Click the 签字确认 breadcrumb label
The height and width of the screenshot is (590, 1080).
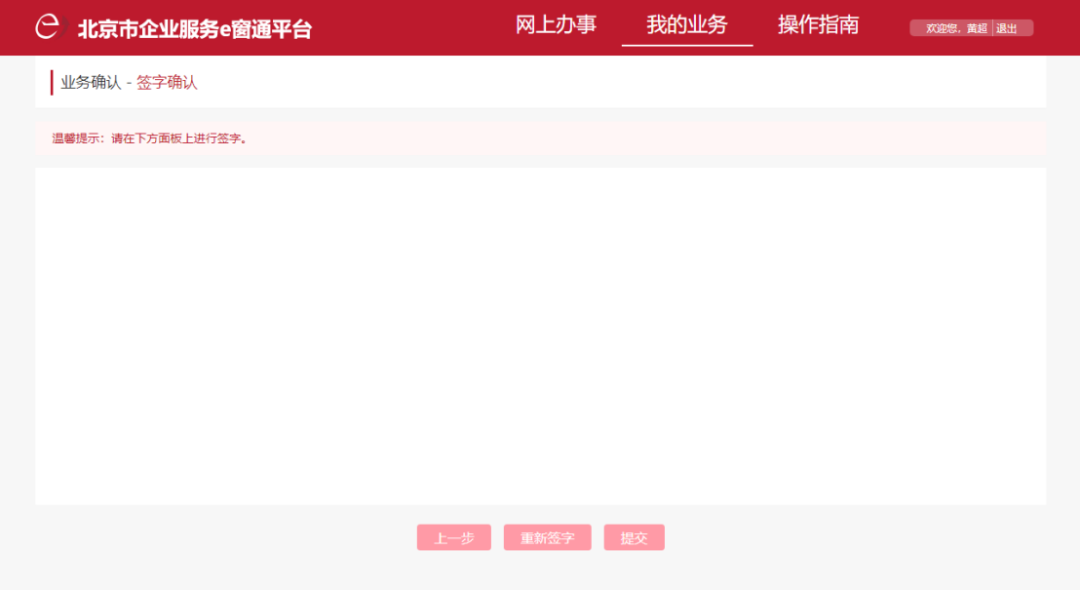[167, 83]
